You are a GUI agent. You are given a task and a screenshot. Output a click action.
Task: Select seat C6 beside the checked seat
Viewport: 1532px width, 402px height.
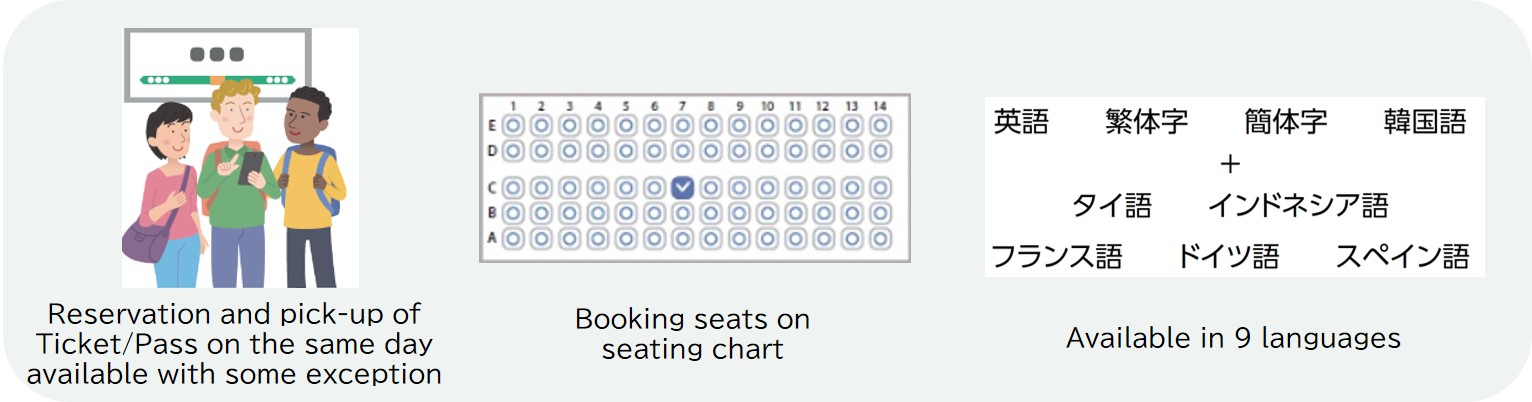655,187
